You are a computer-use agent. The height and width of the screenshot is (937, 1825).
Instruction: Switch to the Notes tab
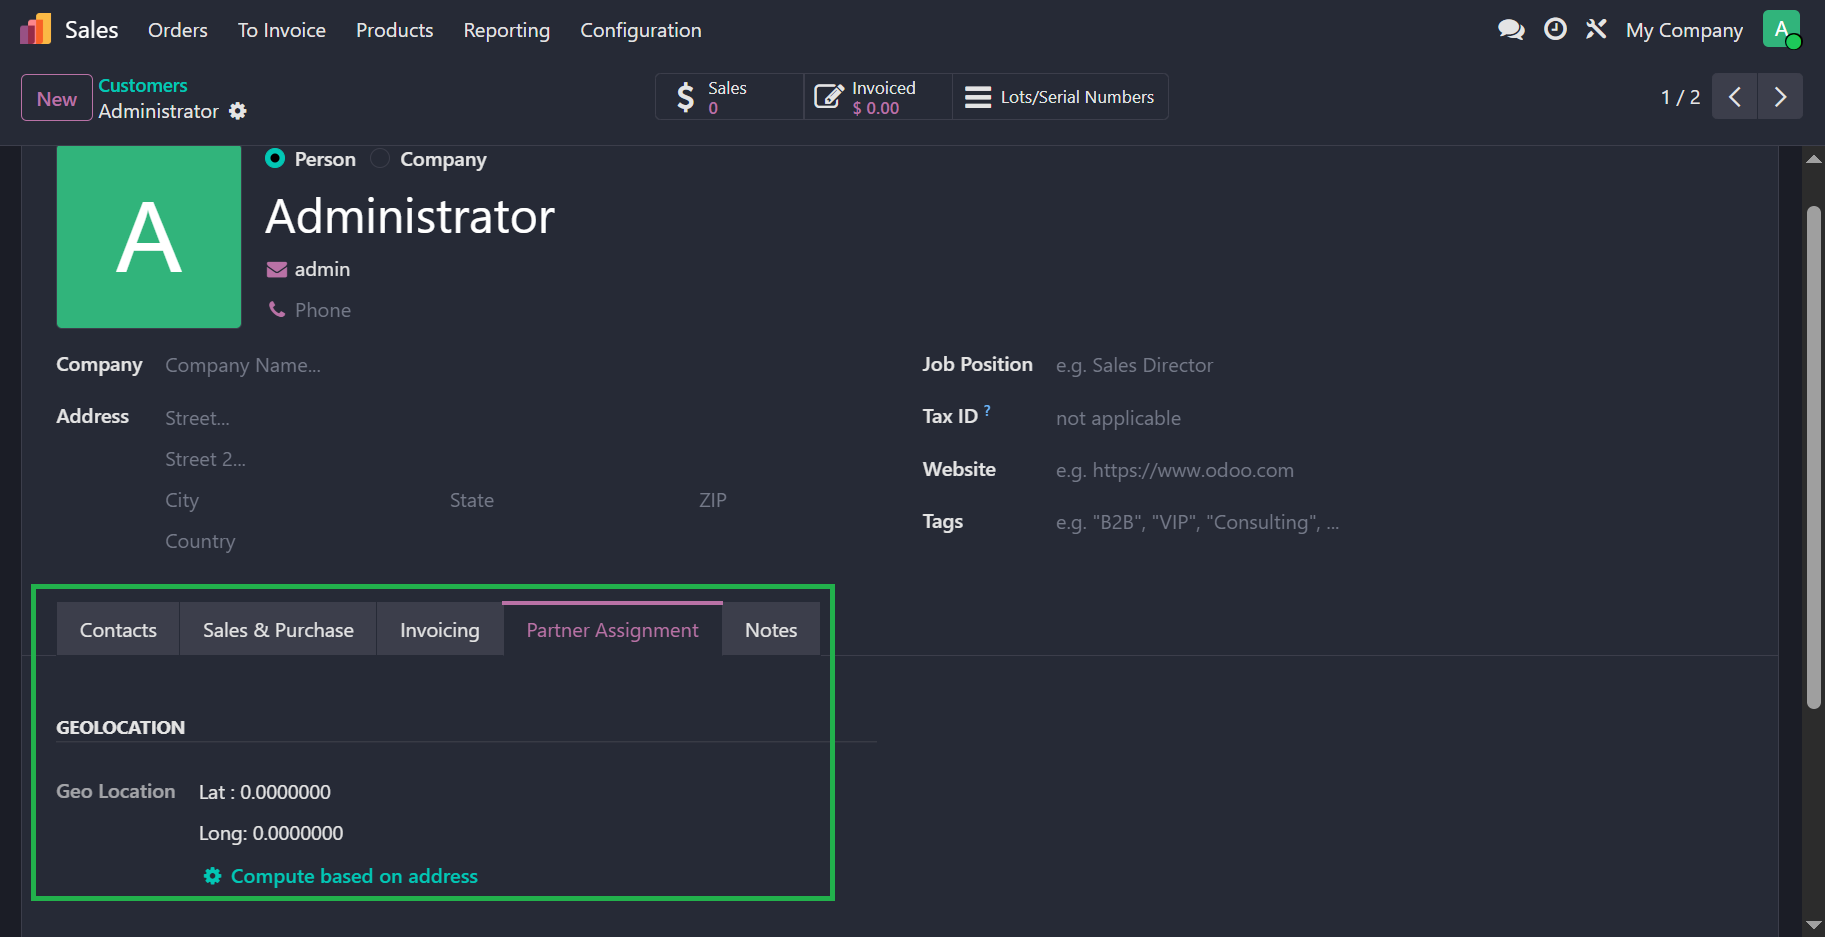coord(771,630)
